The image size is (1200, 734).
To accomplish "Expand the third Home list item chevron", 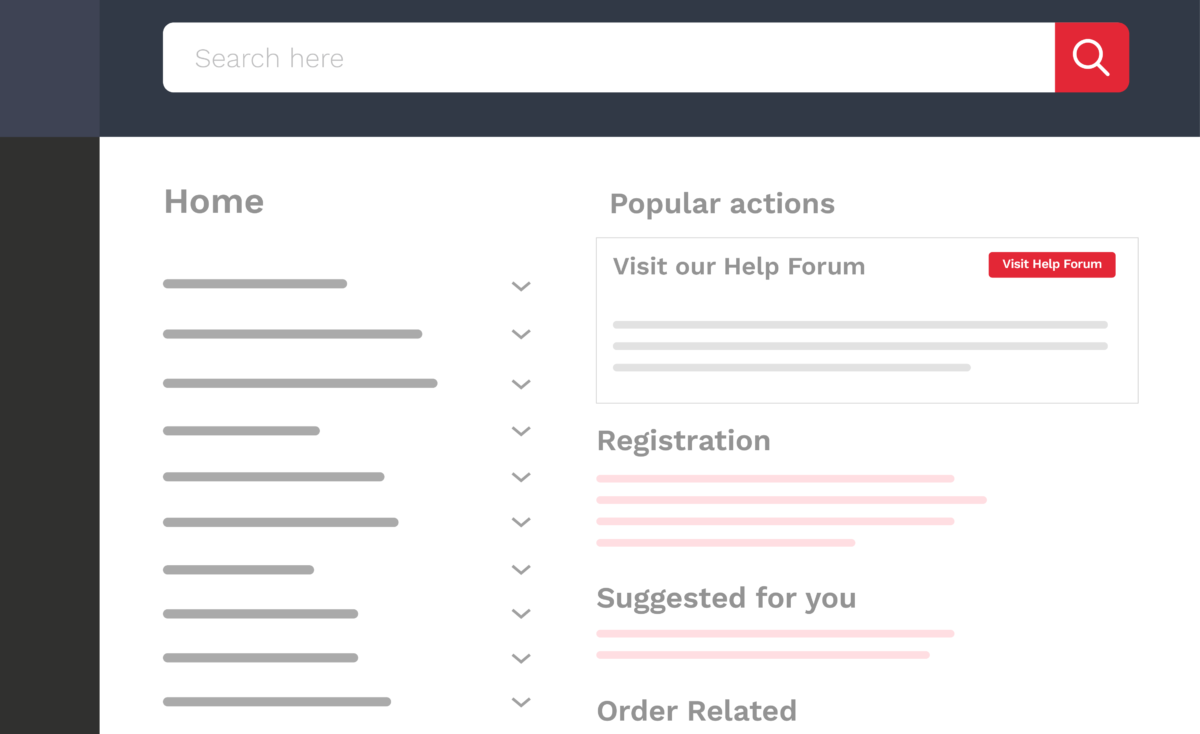I will coord(521,384).
